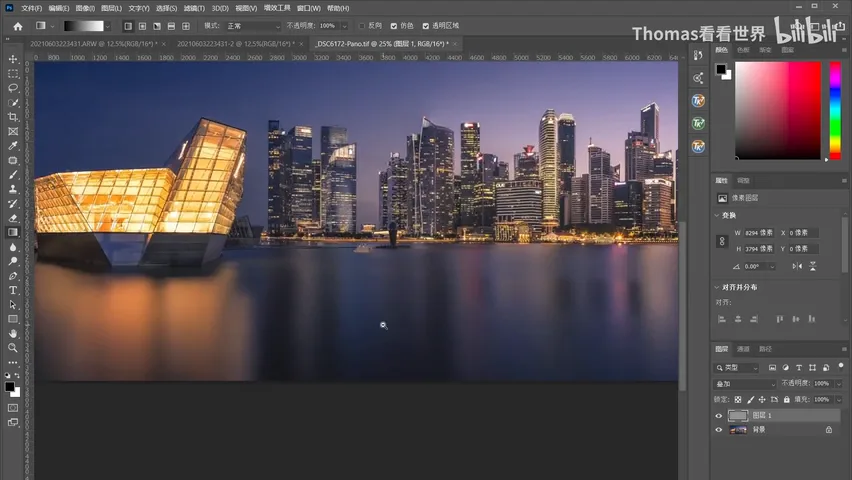Select the Lasso tool
The image size is (852, 480).
coord(13,88)
